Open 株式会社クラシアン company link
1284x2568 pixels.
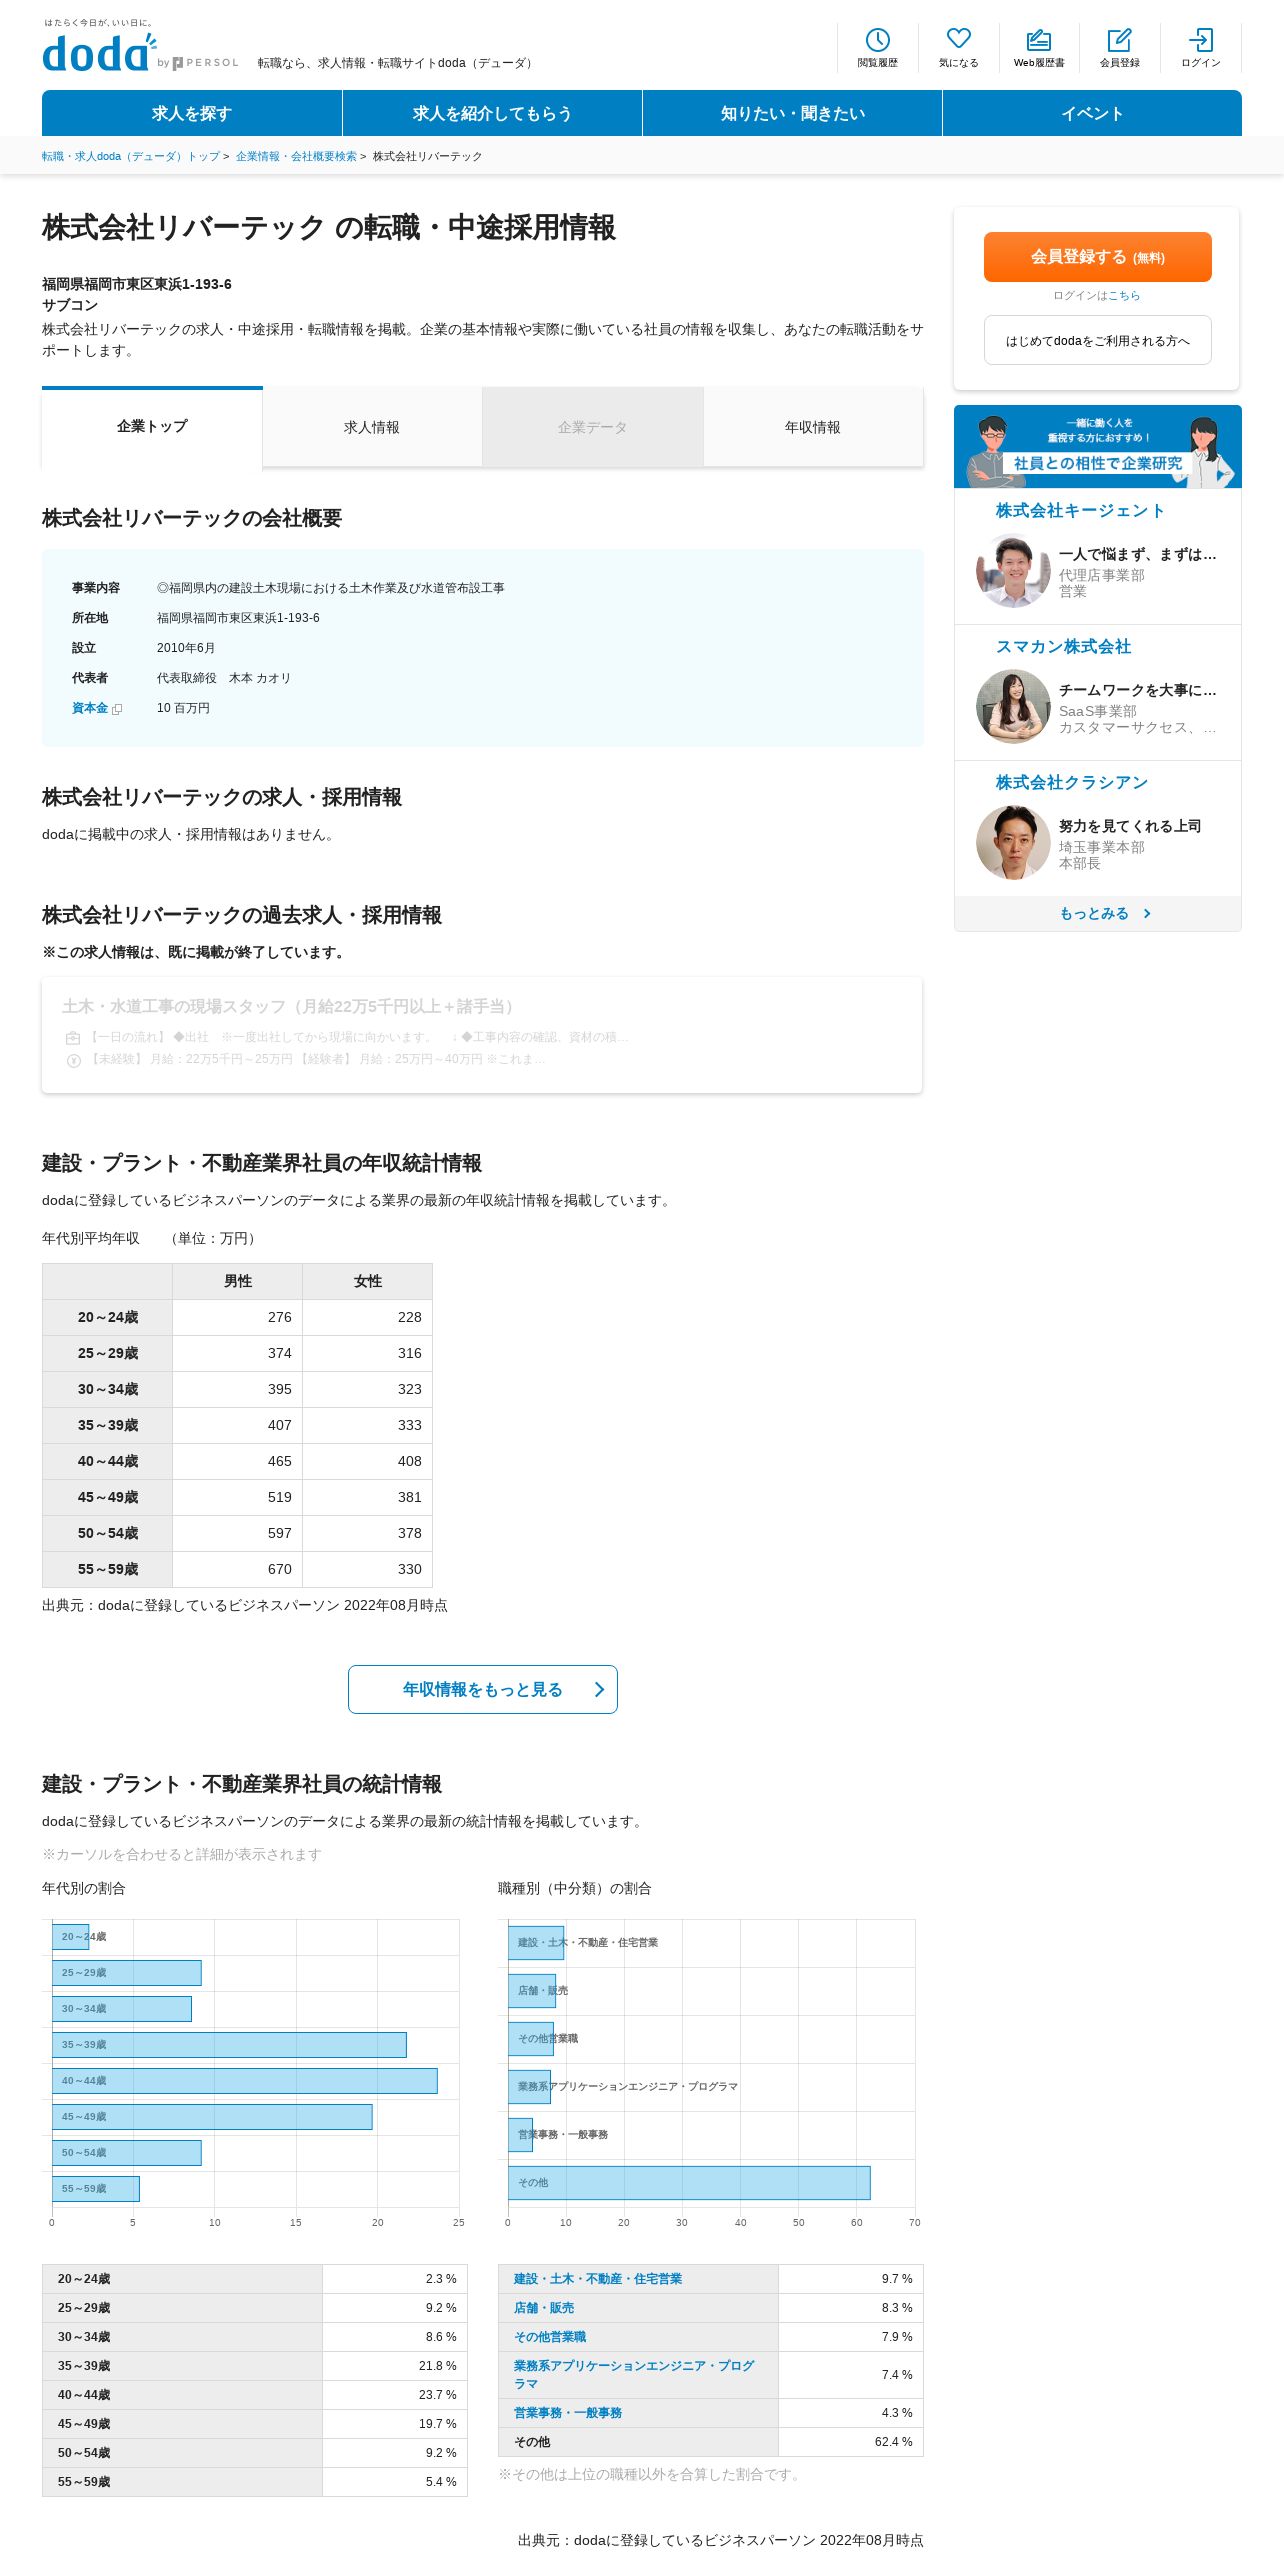click(1071, 782)
